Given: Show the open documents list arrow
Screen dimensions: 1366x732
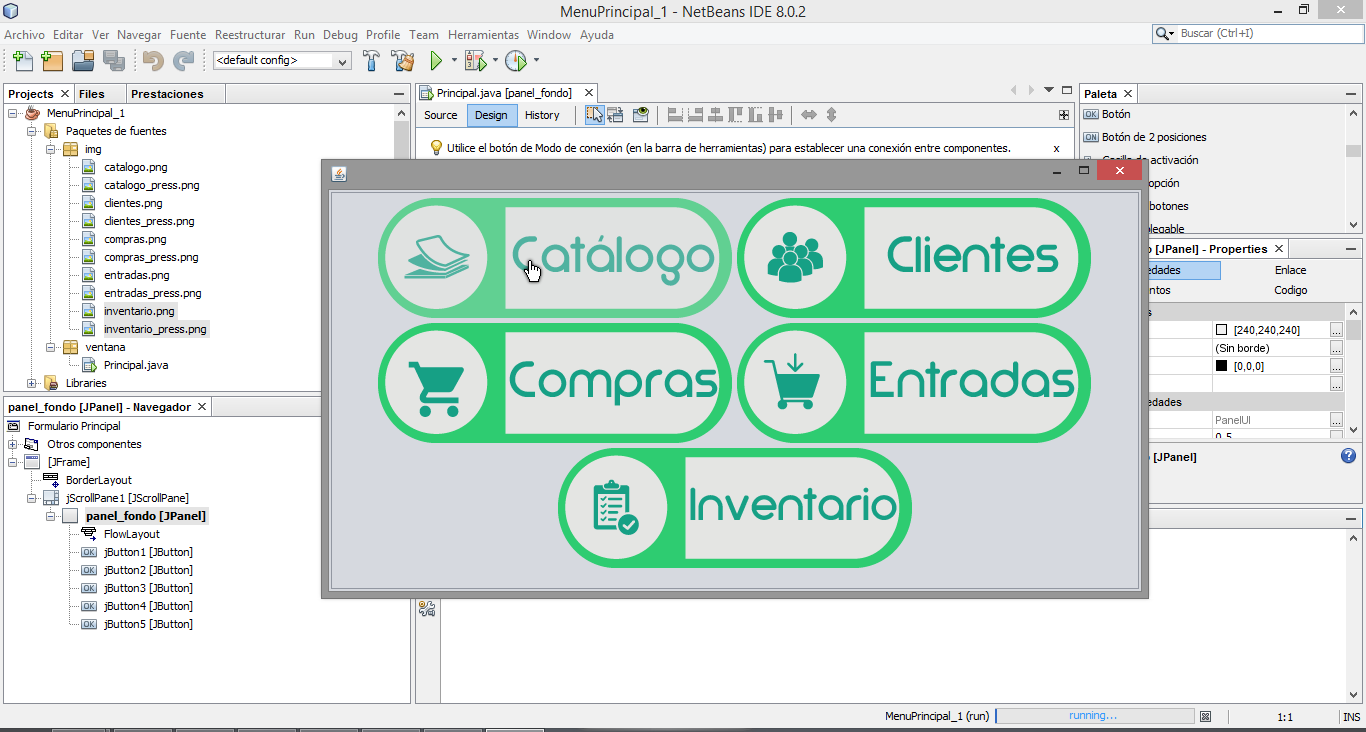Looking at the screenshot, I should 1049,89.
